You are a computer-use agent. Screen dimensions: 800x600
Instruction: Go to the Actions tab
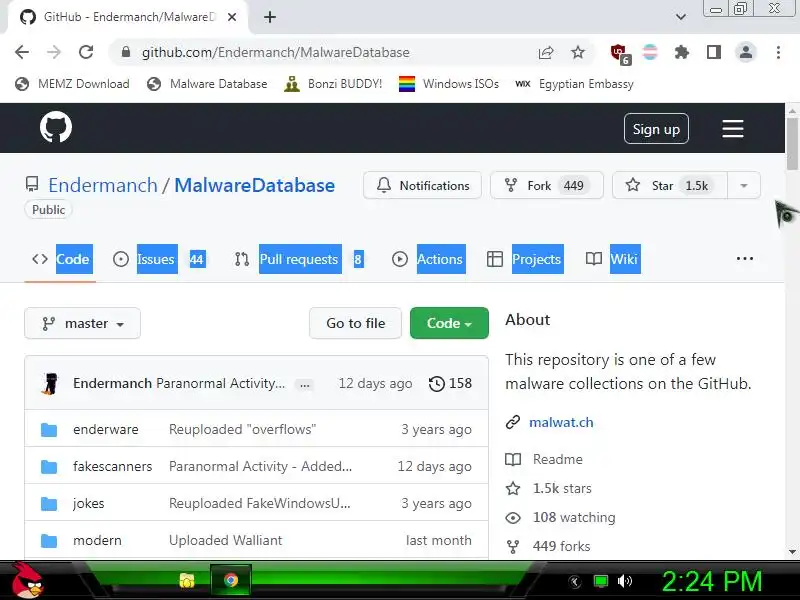[428, 259]
